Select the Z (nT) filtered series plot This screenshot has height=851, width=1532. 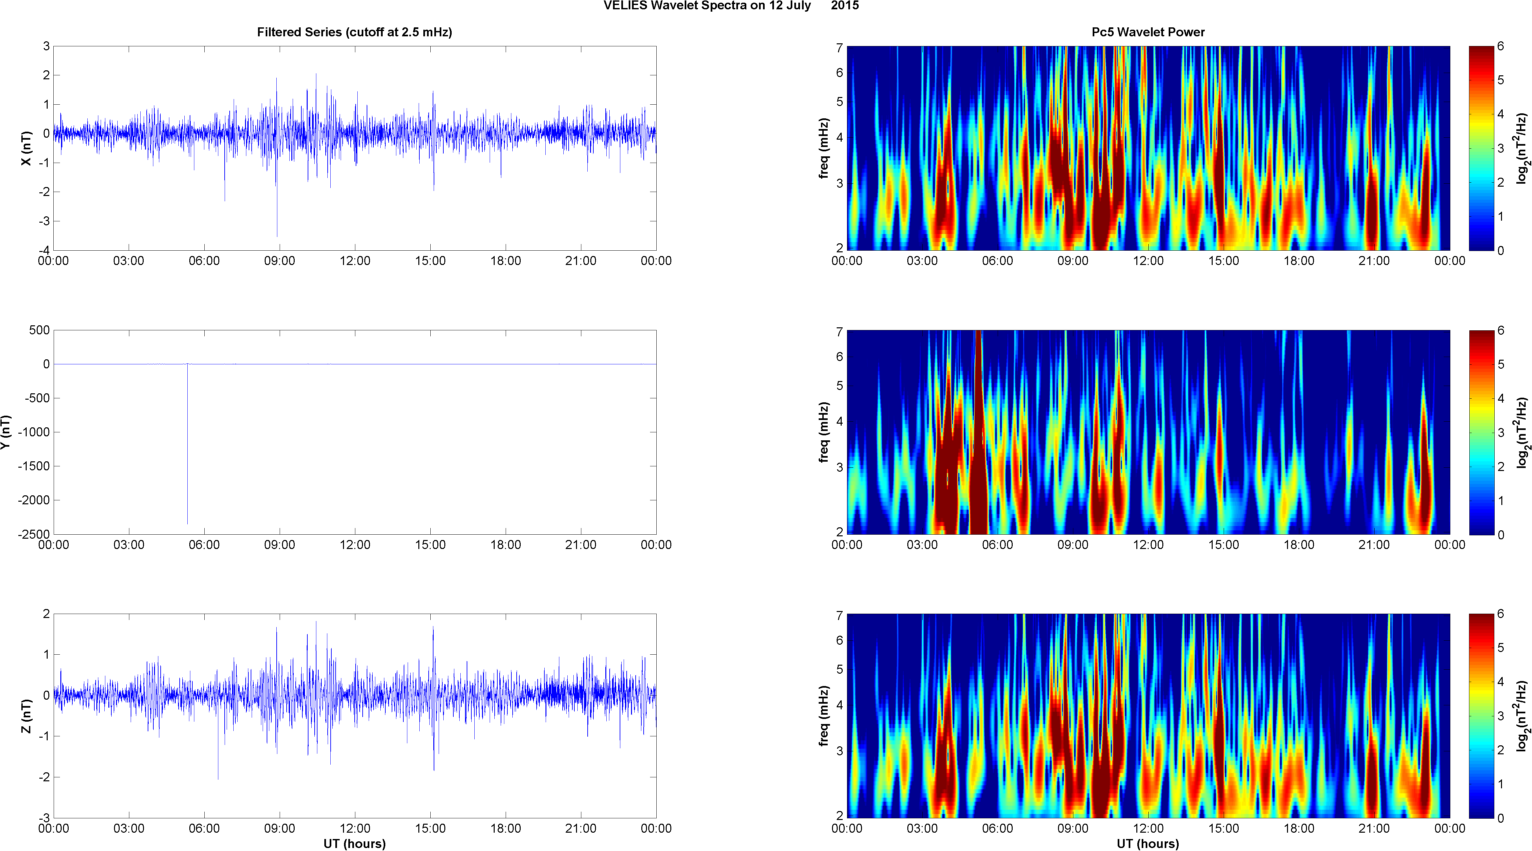(x=355, y=716)
